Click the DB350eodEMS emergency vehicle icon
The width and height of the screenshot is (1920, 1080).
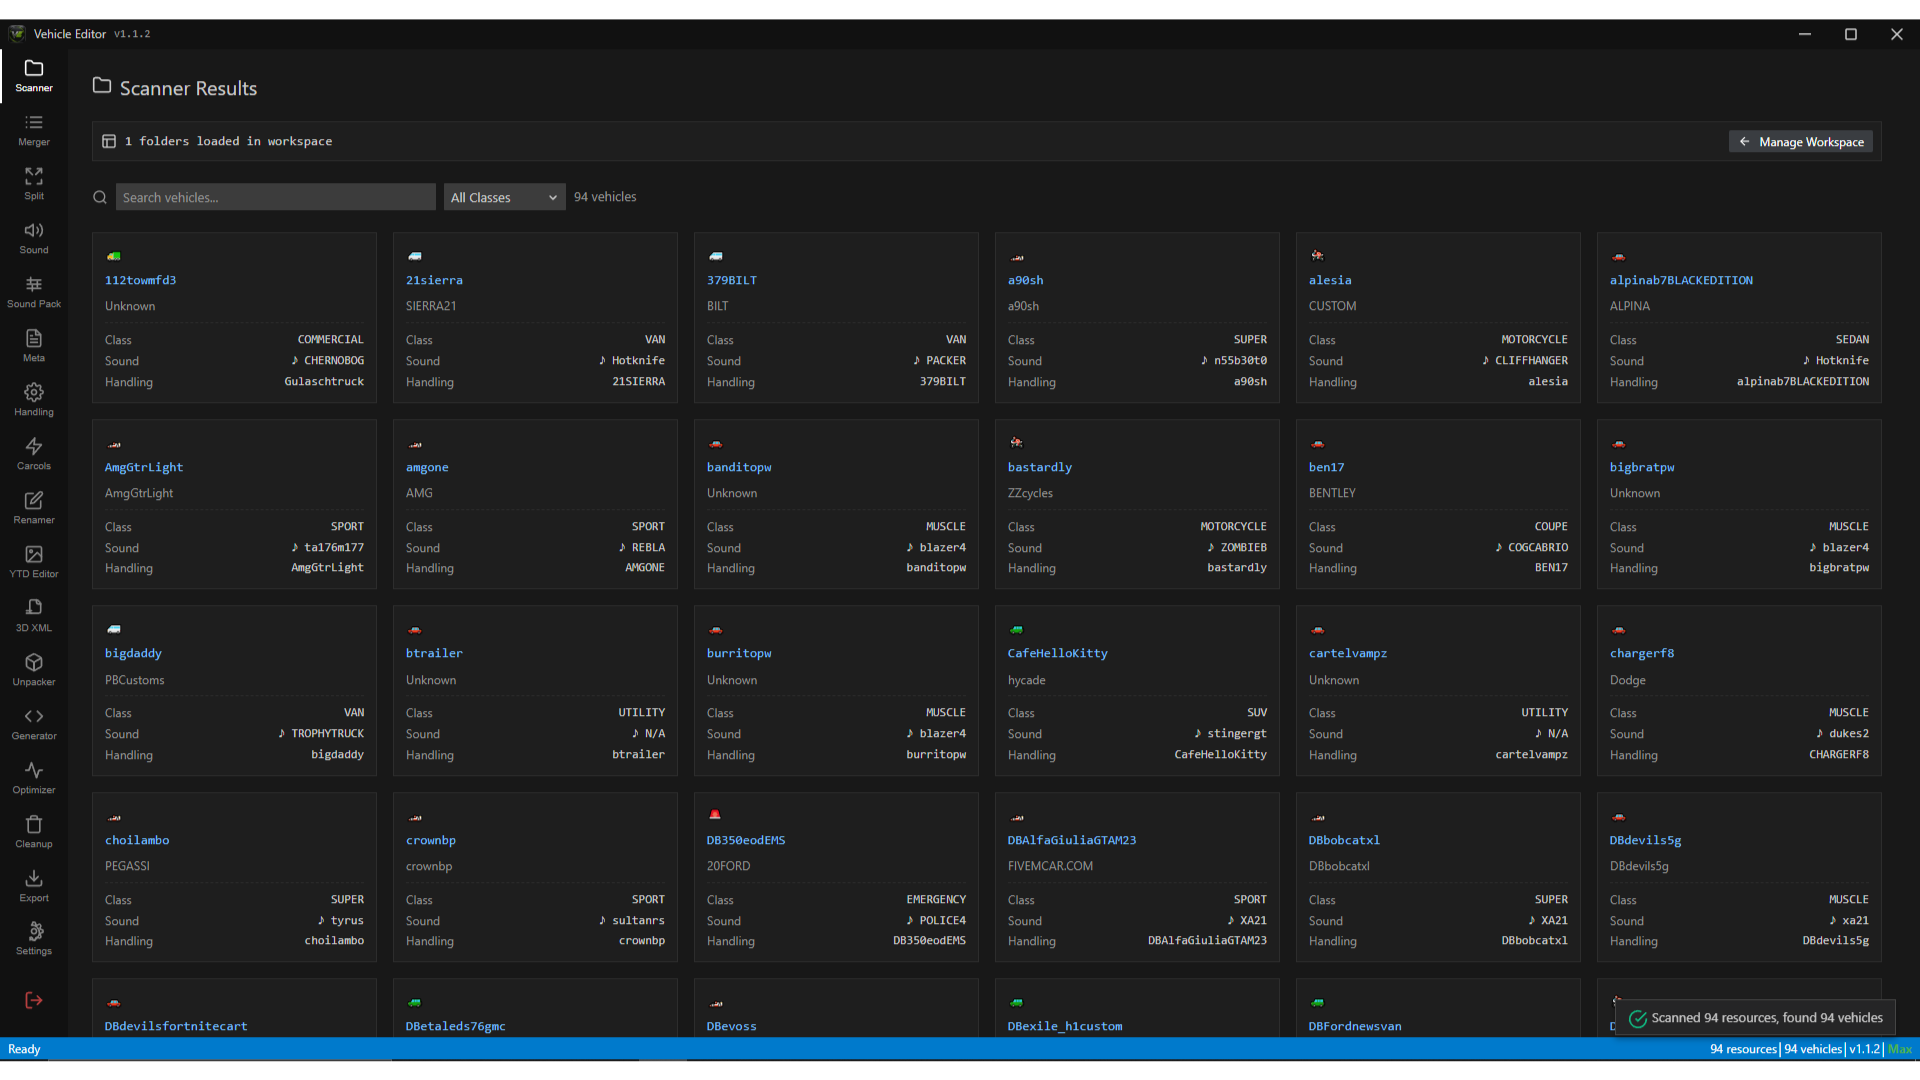tap(715, 815)
